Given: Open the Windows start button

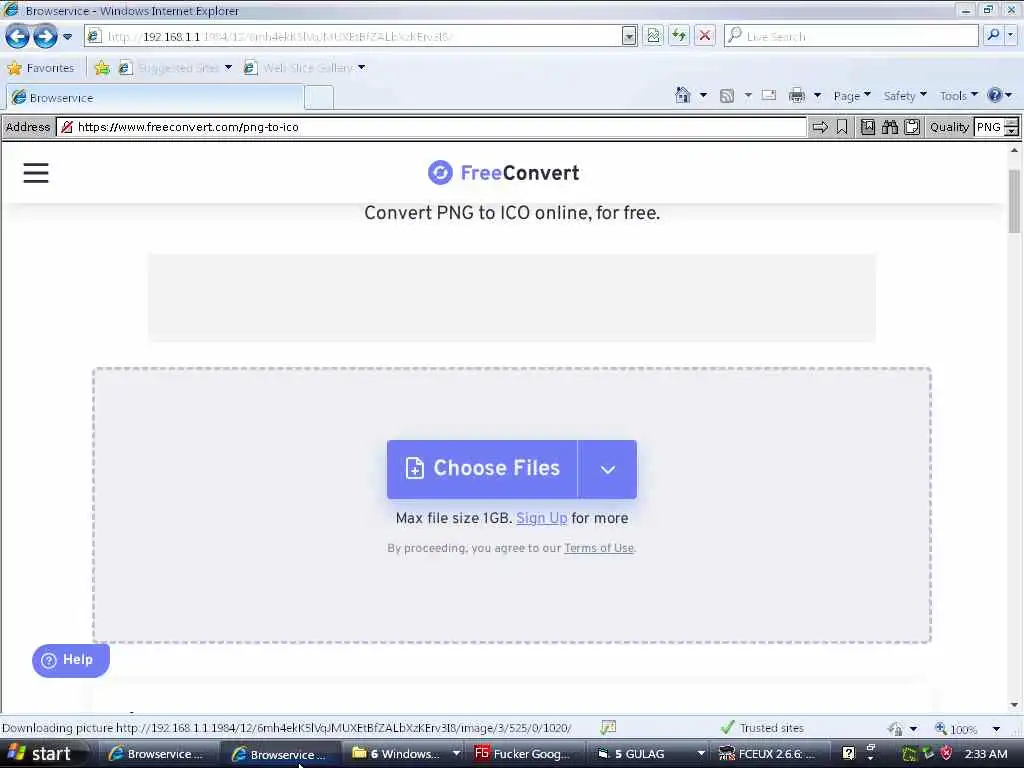Looking at the screenshot, I should click(x=43, y=754).
